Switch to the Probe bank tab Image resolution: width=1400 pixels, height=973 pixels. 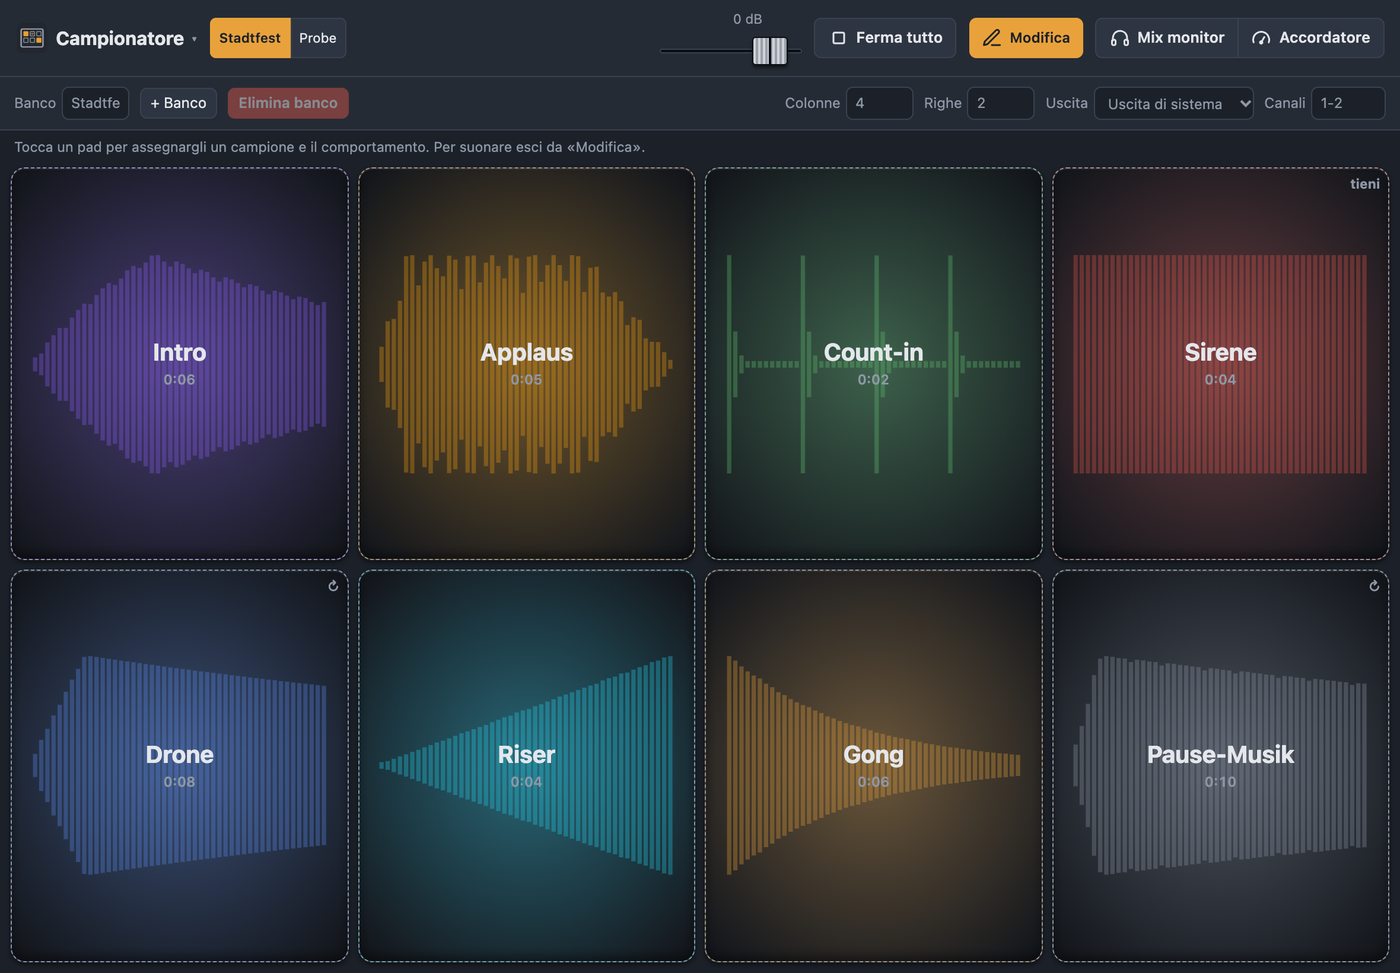click(318, 38)
